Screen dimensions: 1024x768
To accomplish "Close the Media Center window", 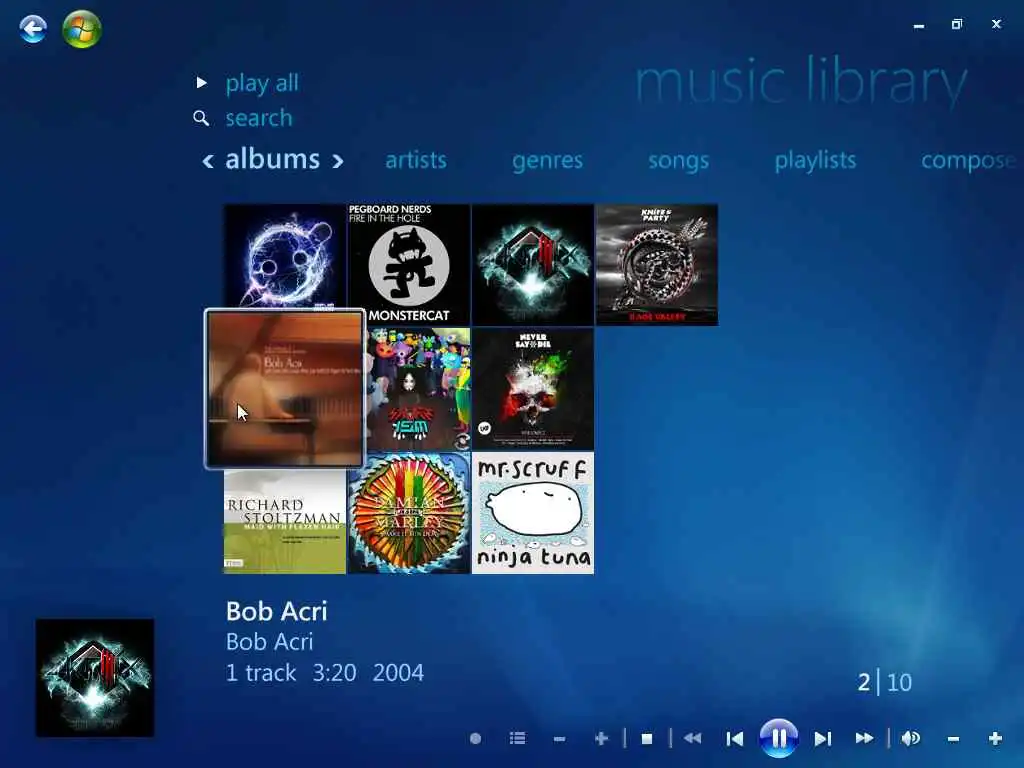I will [x=996, y=24].
